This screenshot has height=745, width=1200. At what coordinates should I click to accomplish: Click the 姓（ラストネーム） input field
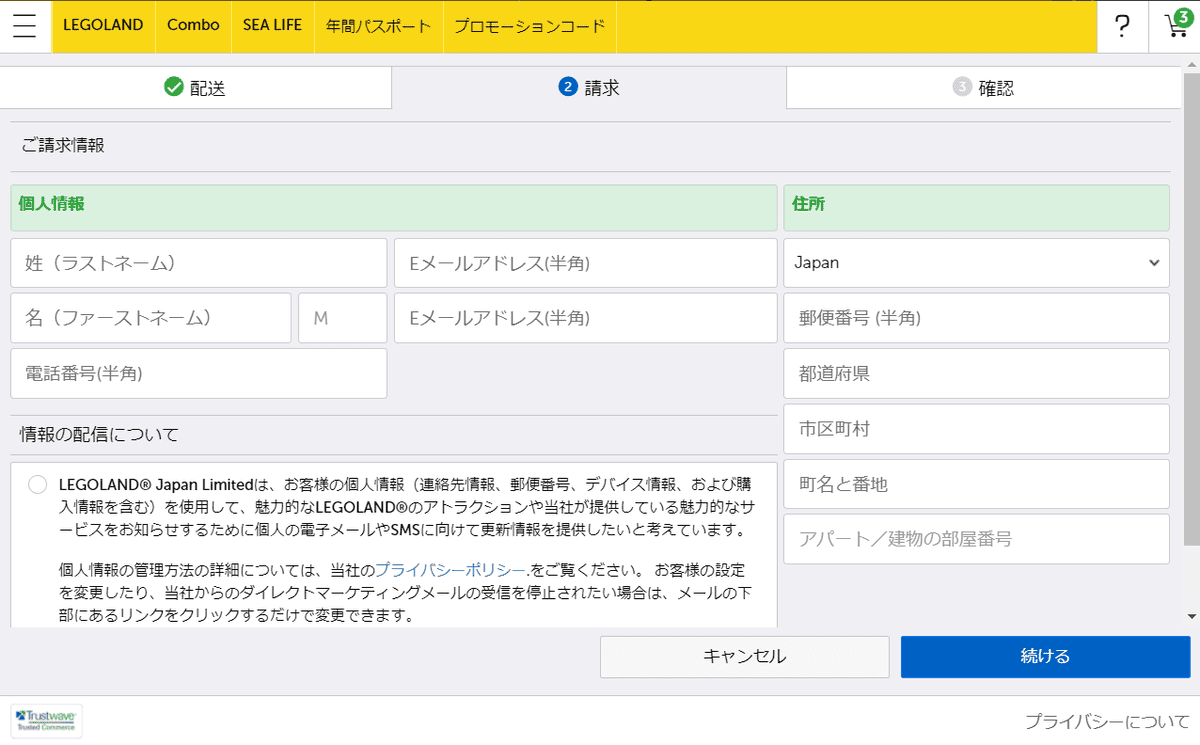point(198,263)
